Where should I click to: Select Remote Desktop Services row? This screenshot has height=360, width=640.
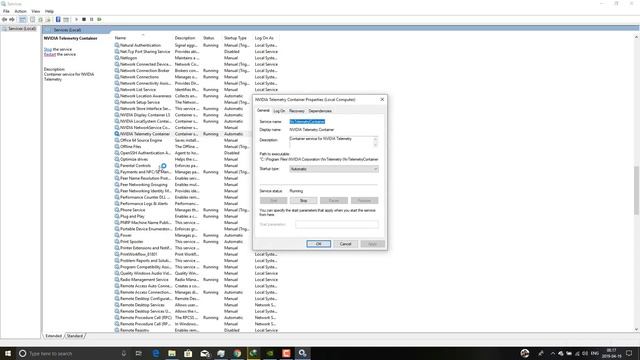coord(196,305)
